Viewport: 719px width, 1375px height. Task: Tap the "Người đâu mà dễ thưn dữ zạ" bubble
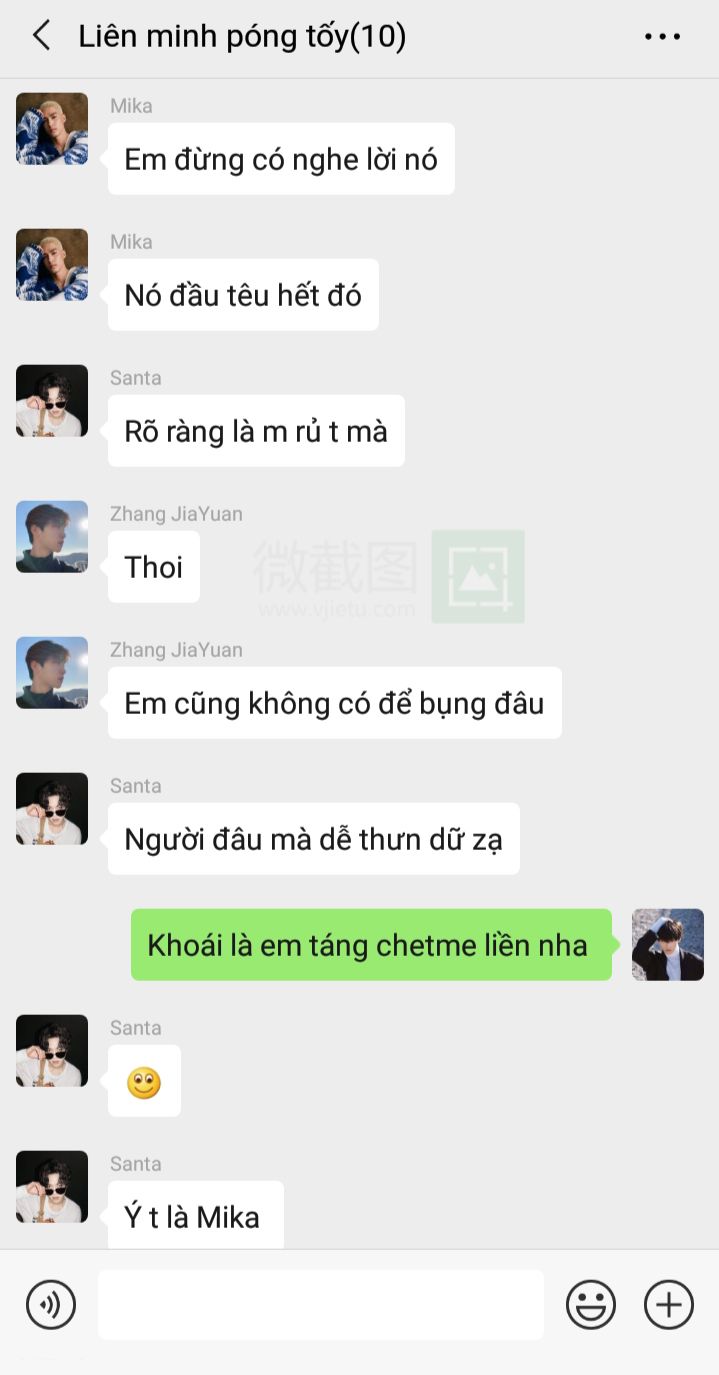coord(313,839)
